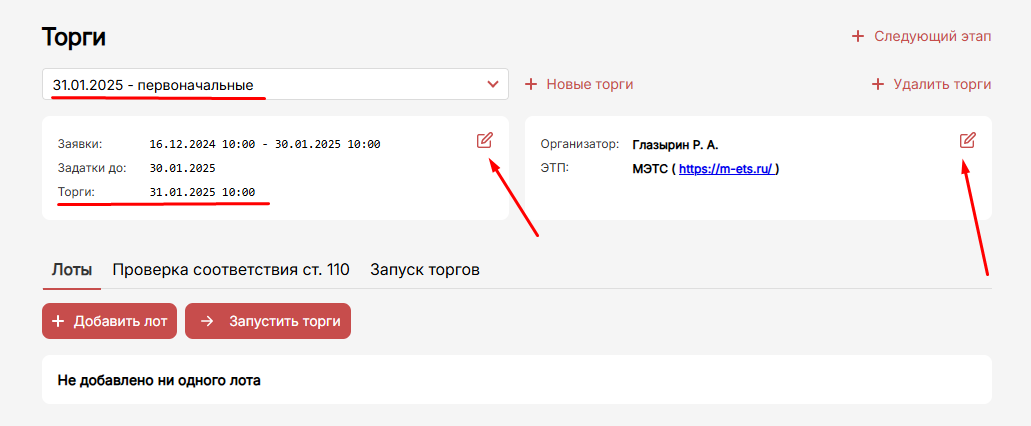Click the plus icon beside Удалить торги
The width and height of the screenshot is (1031, 426).
[x=878, y=85]
